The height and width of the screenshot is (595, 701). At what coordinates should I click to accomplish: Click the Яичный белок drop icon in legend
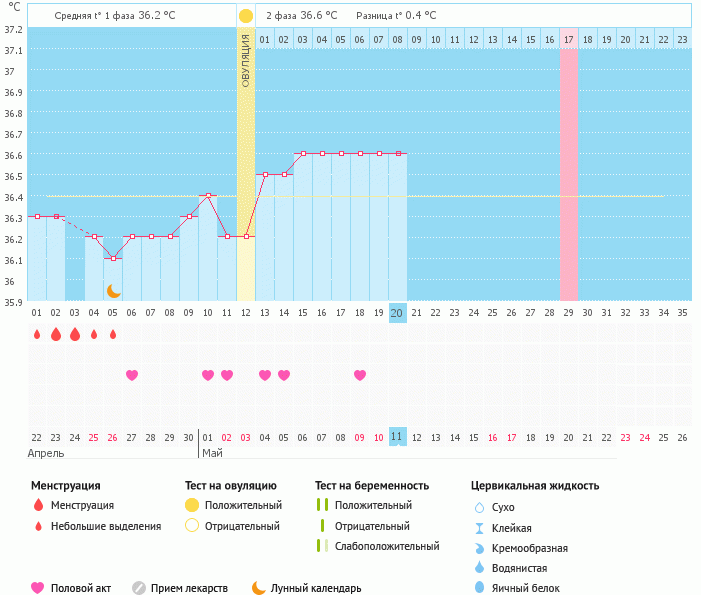click(x=479, y=588)
